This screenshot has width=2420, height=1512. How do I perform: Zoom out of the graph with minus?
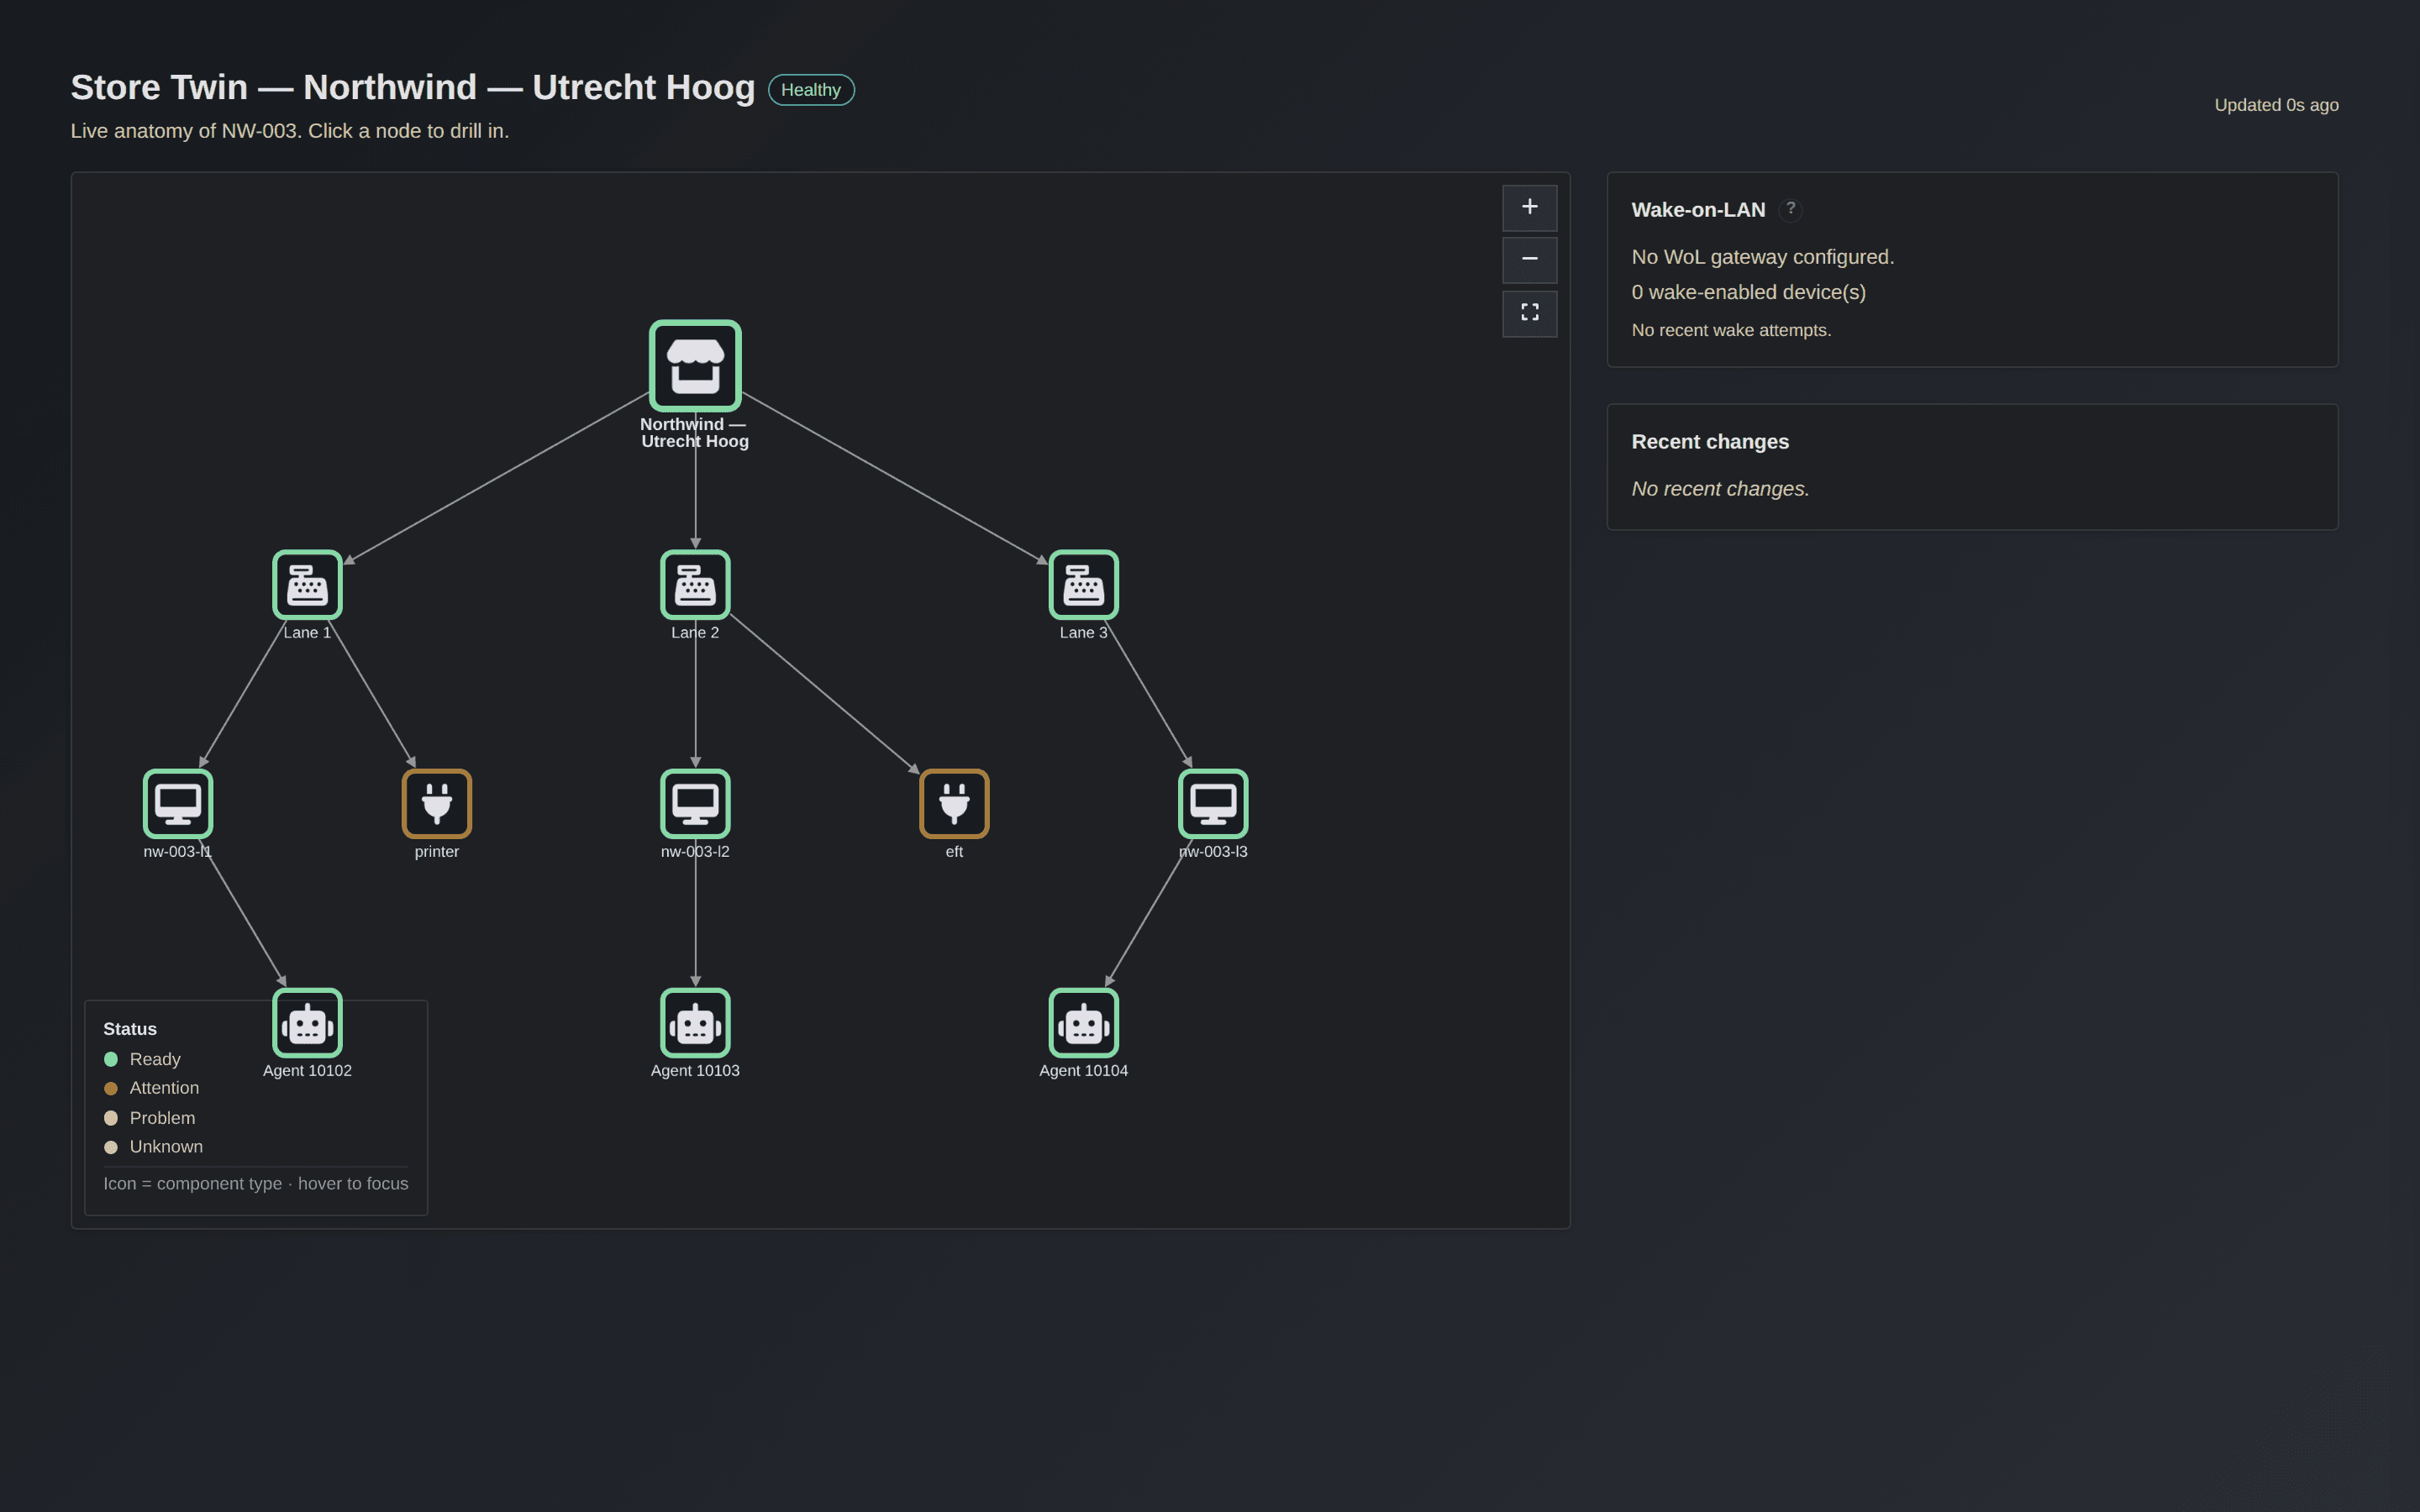click(x=1529, y=259)
